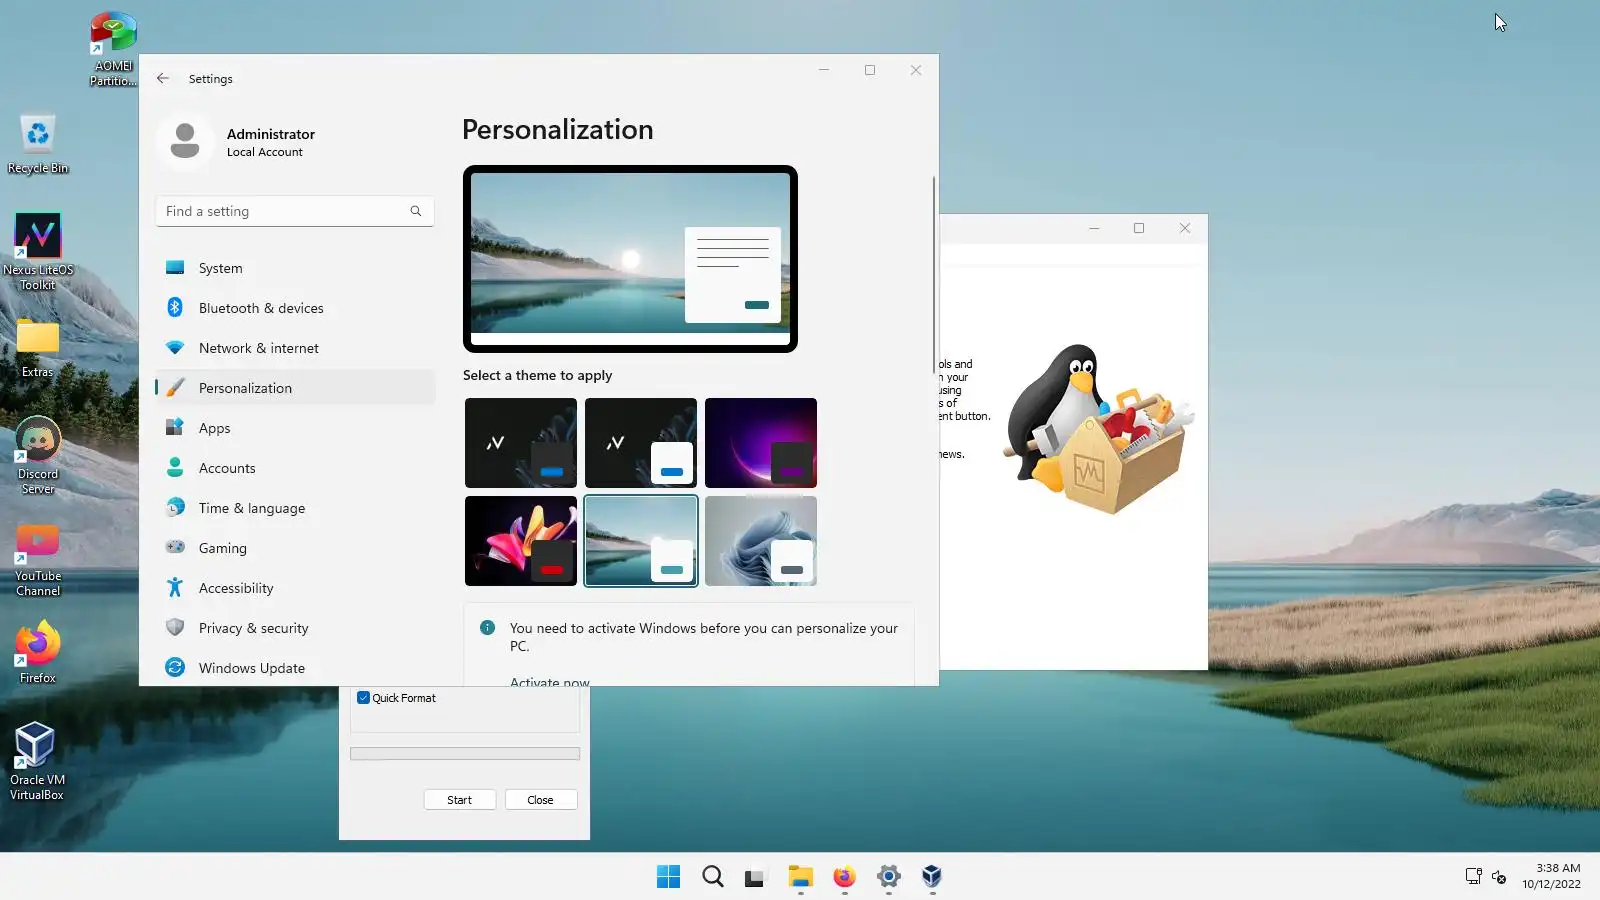This screenshot has width=1600, height=900.
Task: Maximize the Settings window
Action: pyautogui.click(x=870, y=70)
